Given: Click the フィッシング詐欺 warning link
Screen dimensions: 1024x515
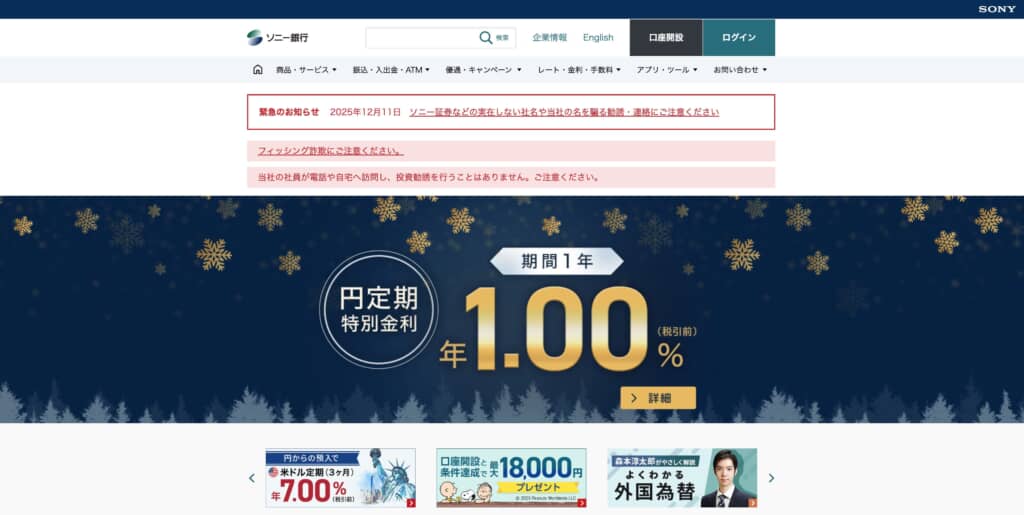Looking at the screenshot, I should (330, 151).
